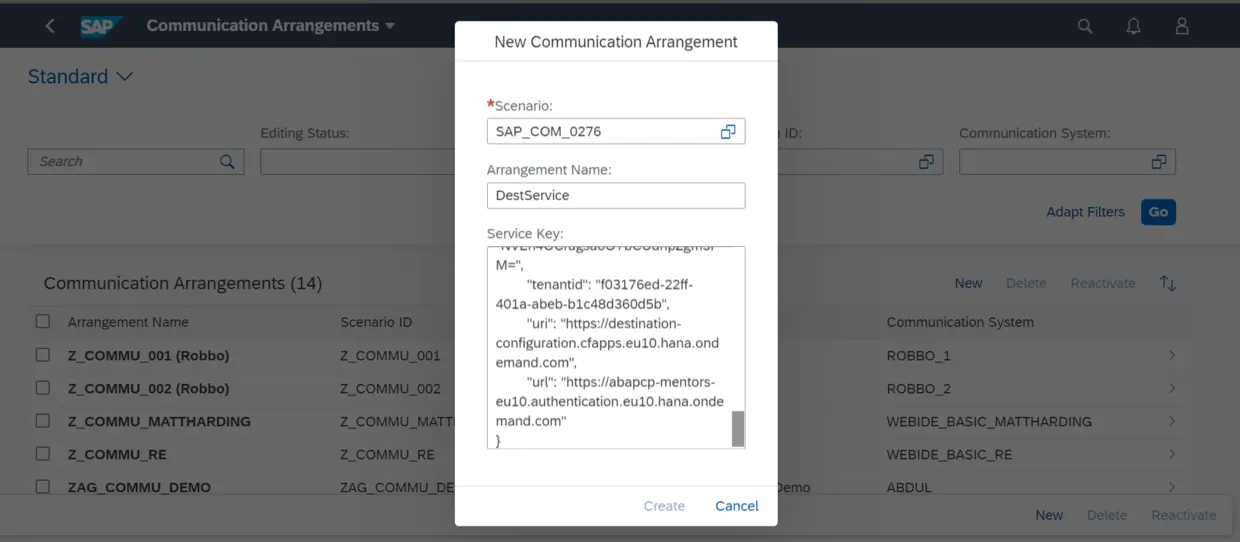Click the magnifier in the Search field
Image resolution: width=1240 pixels, height=542 pixels.
[x=227, y=161]
